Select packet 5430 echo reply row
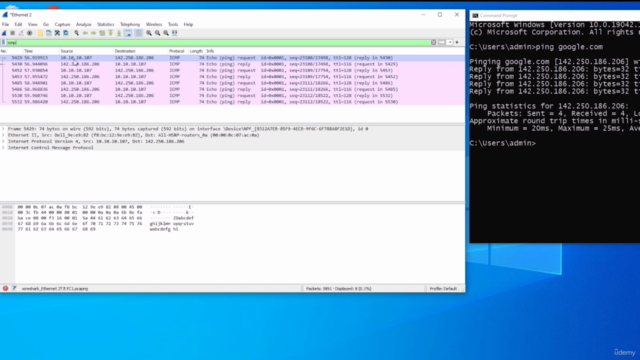This screenshot has height=360, width=640. coord(232,64)
